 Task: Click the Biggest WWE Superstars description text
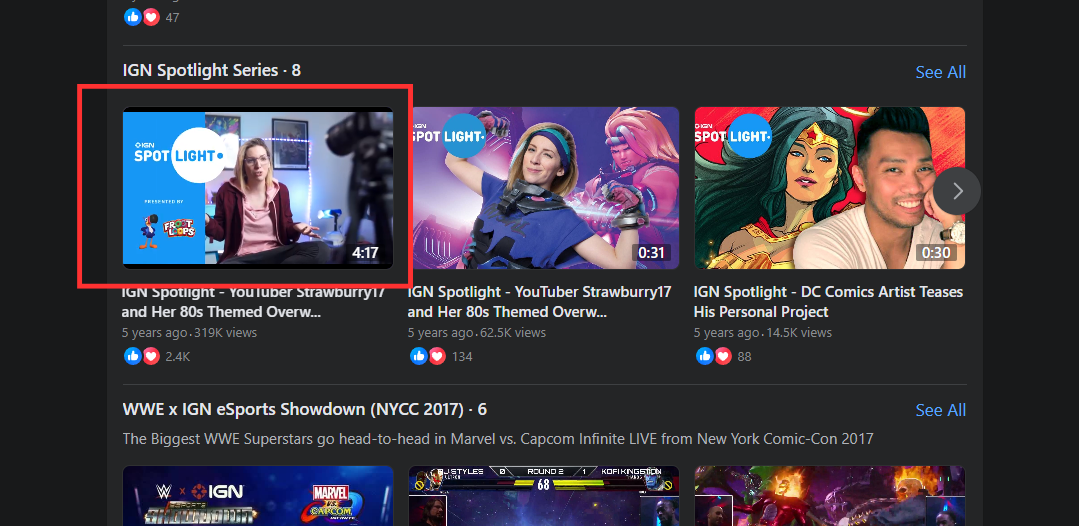pos(498,439)
